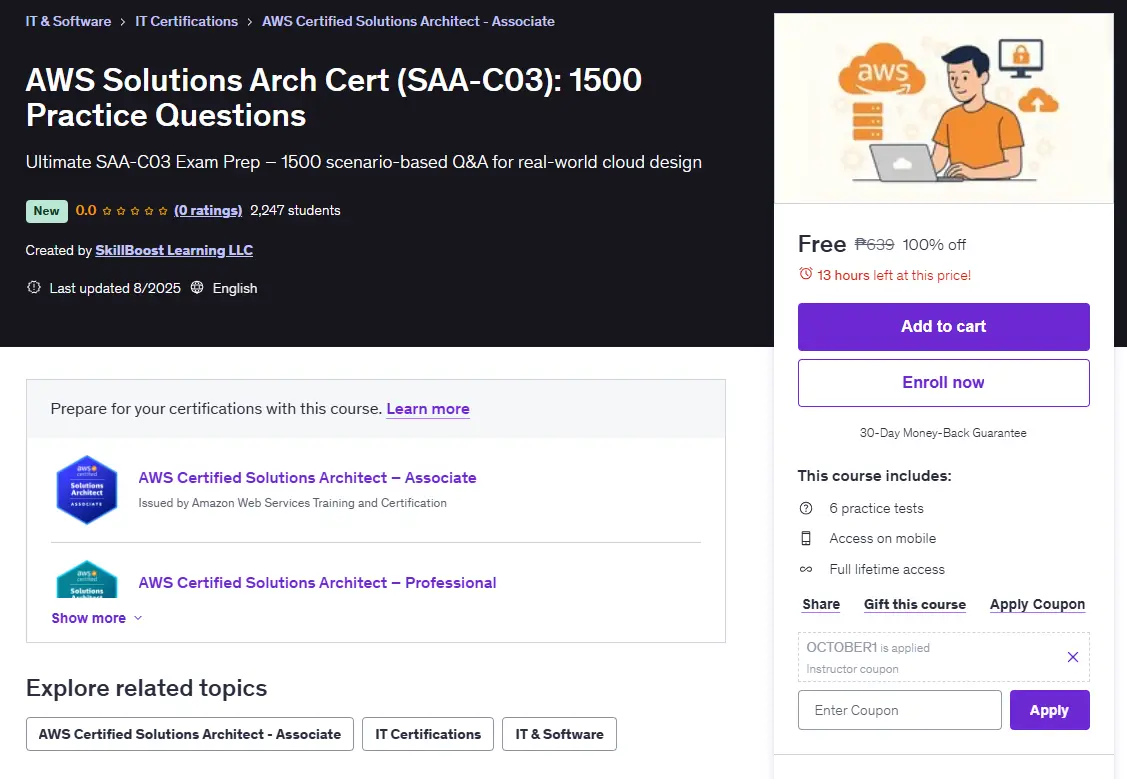Open AWS Certified Solutions Architect - Associate breadcrumb
Viewport: 1127px width, 779px height.
[x=408, y=22]
